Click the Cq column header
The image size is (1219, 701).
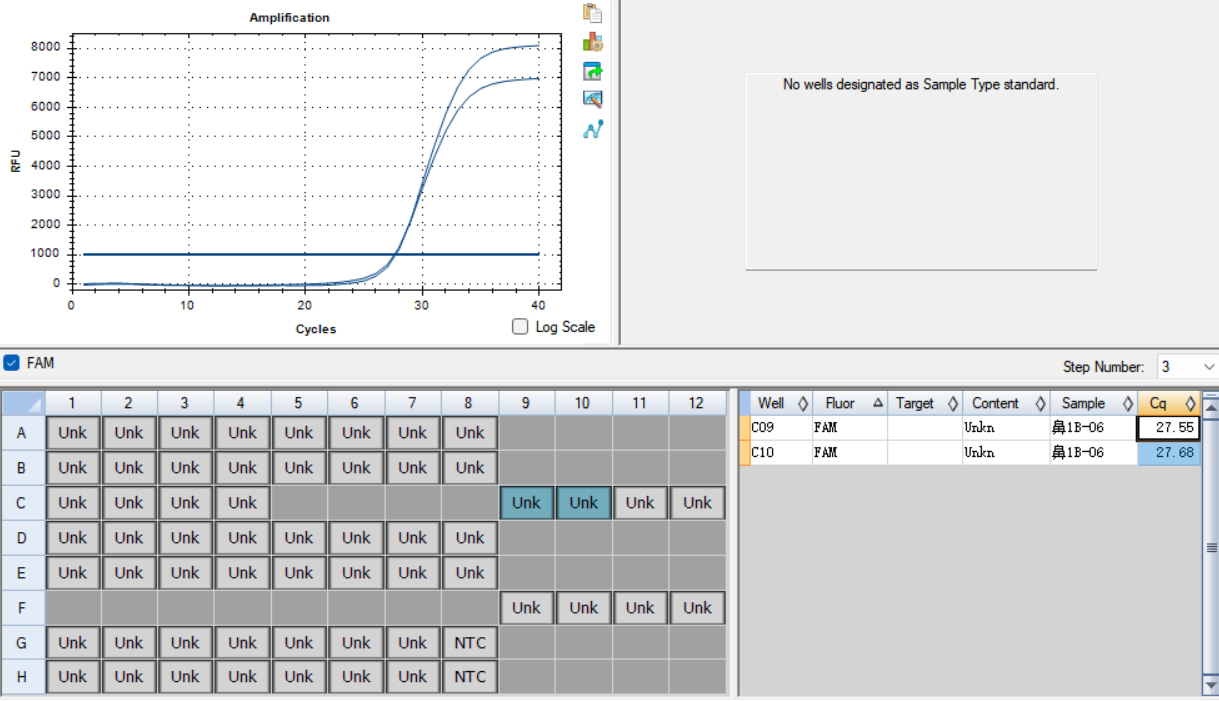point(1168,403)
